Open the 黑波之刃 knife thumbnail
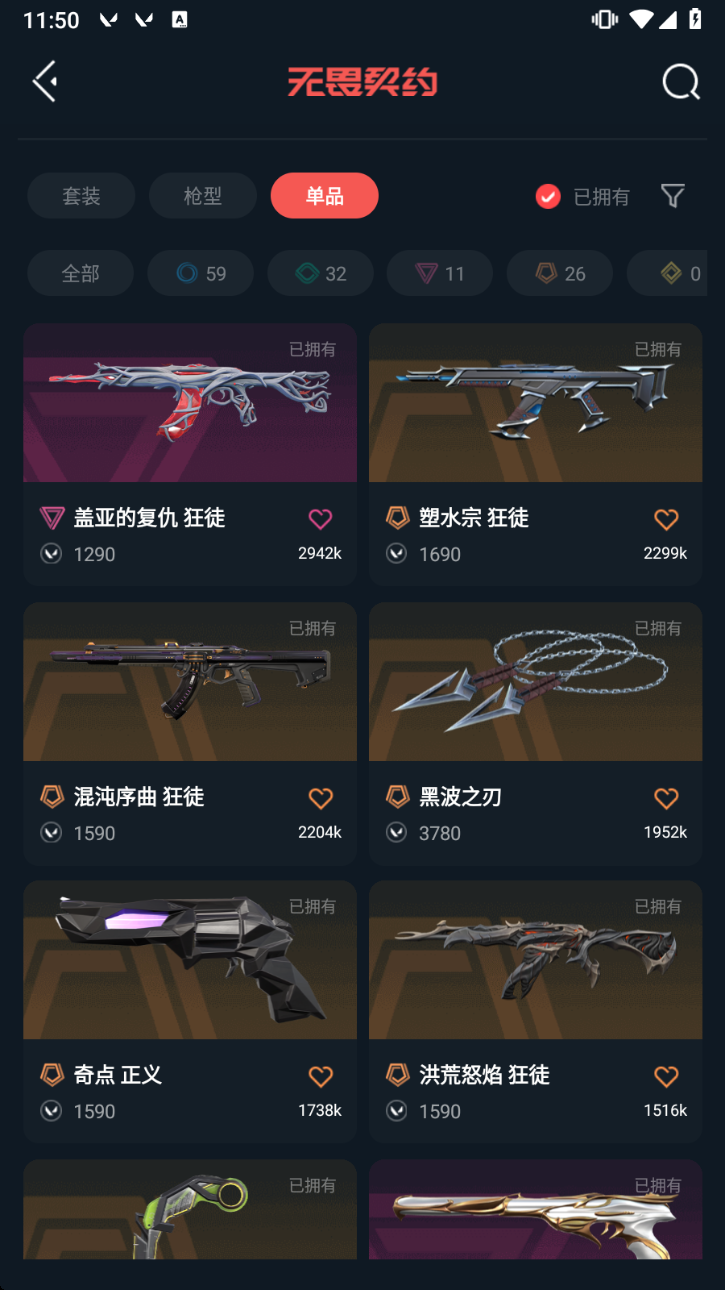725x1290 pixels. [x=535, y=681]
